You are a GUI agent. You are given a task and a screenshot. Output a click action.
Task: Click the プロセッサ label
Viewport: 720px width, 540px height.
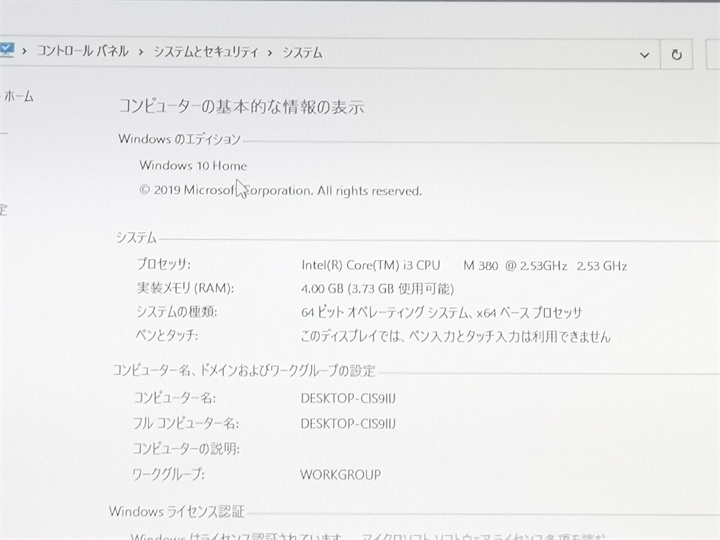coord(163,264)
